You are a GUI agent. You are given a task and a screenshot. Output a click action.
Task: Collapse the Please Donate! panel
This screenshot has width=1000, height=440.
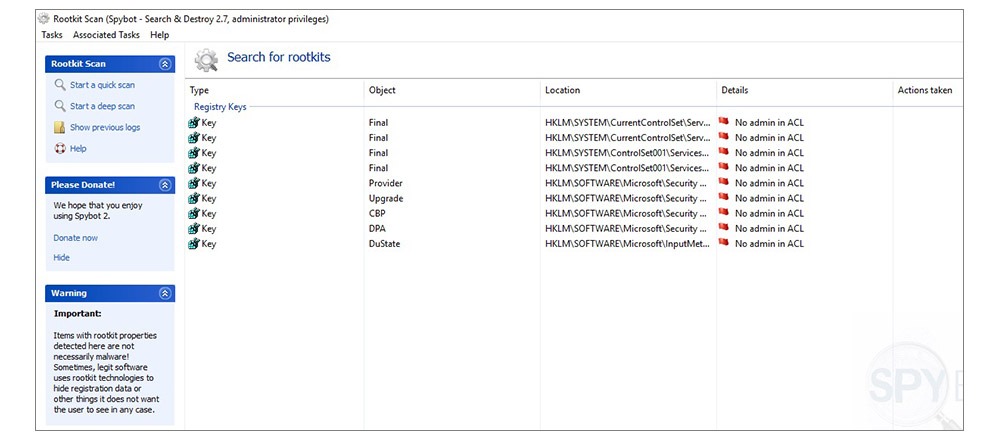point(165,185)
